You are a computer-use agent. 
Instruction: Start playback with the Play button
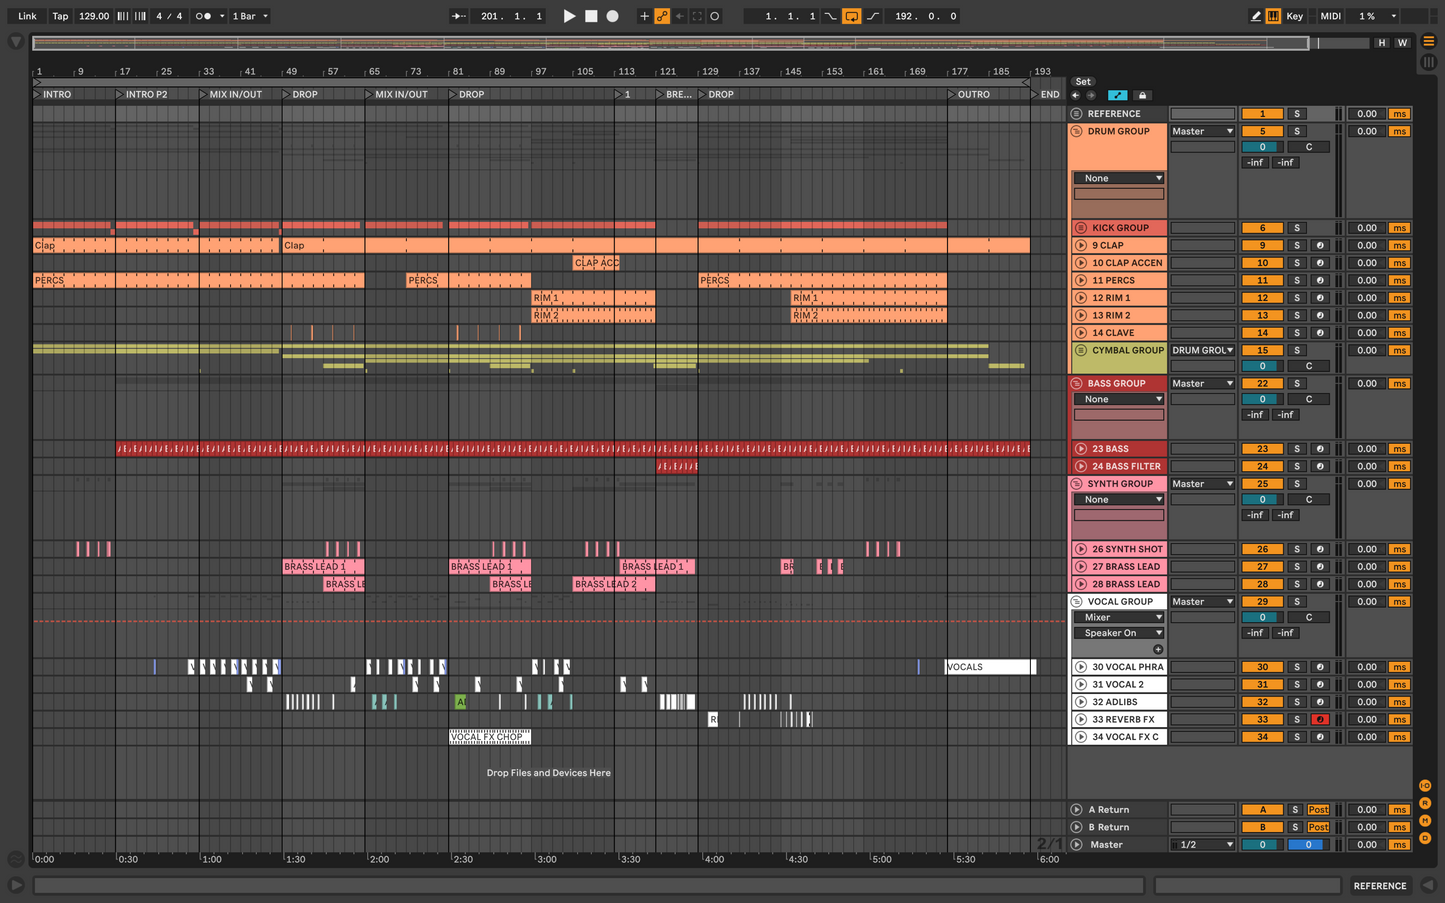(569, 16)
